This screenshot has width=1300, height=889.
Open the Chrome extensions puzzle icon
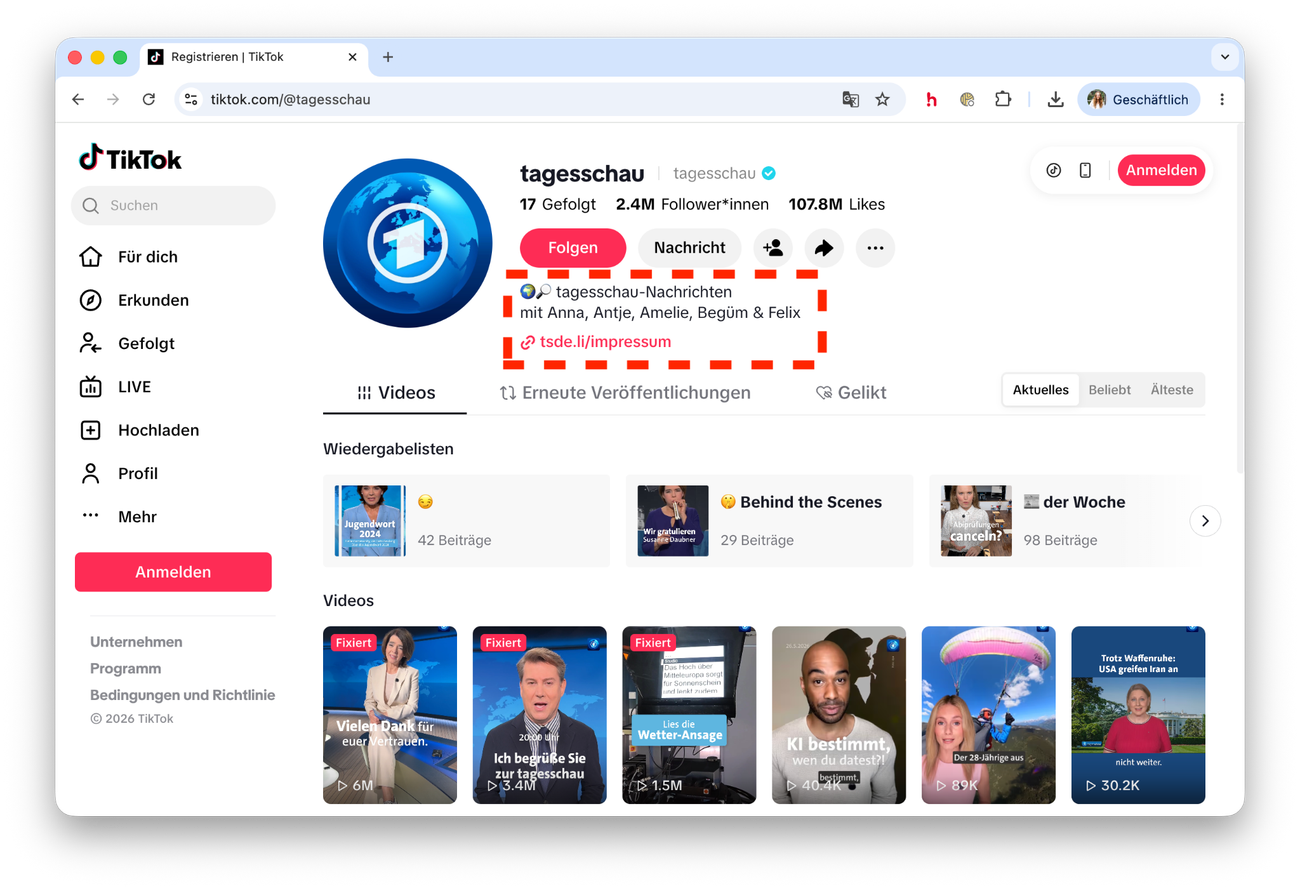pos(1003,100)
